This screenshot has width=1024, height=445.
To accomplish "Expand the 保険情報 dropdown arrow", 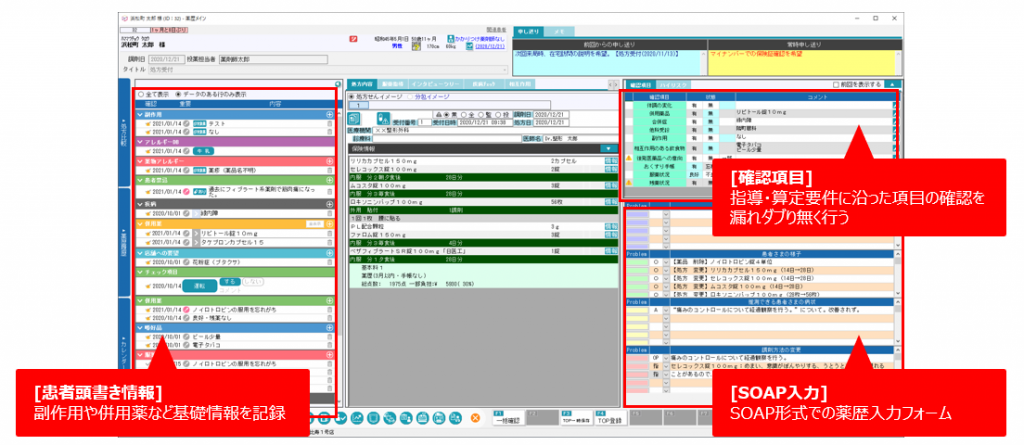I will (x=609, y=148).
